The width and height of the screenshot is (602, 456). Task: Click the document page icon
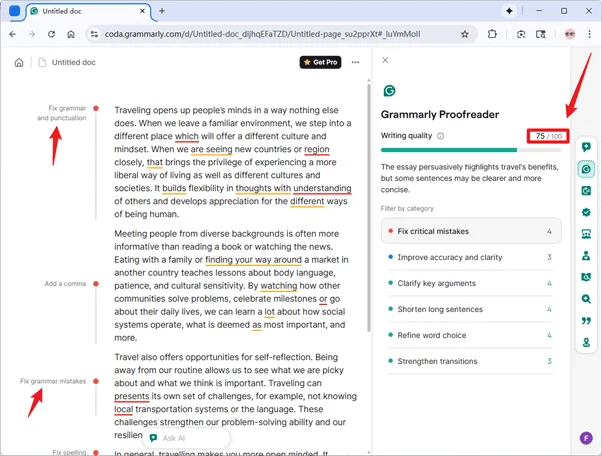[42, 62]
